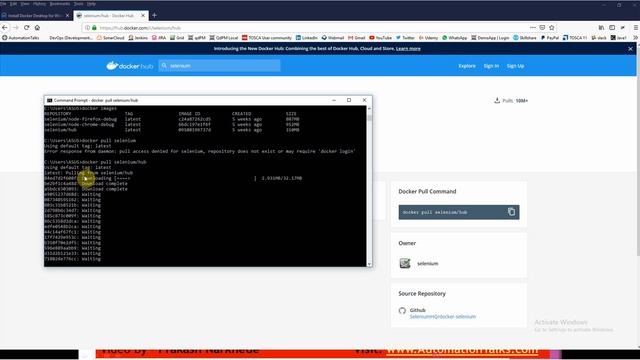Click the Command Prompt title bar icon
This screenshot has height=360, width=640.
click(x=49, y=100)
